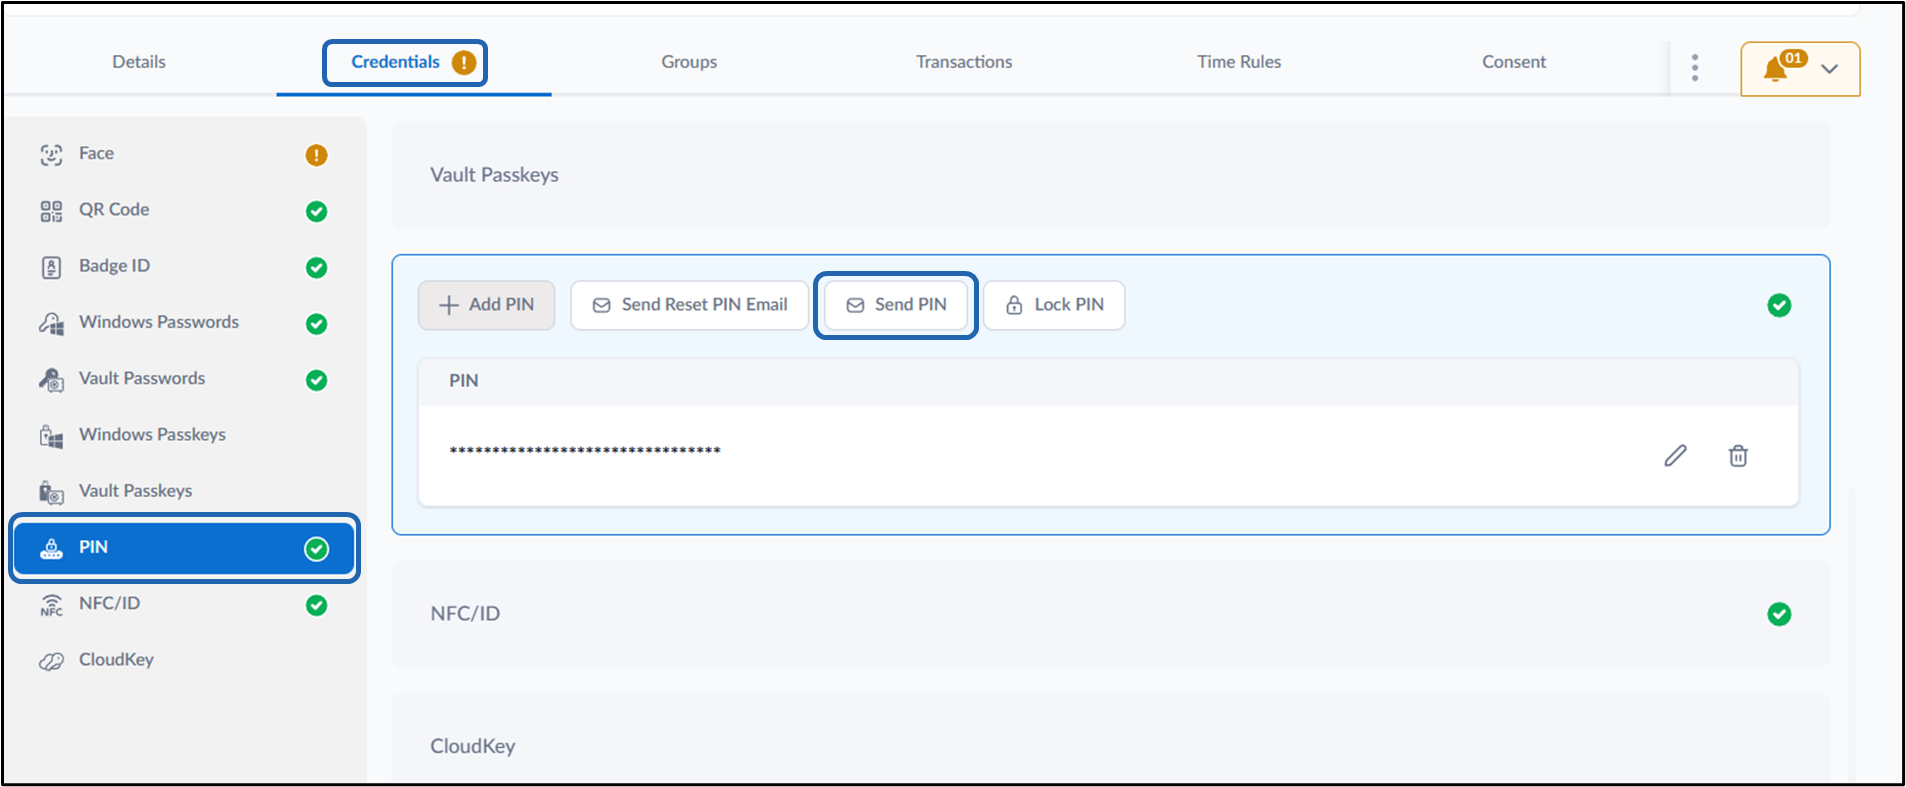The height and width of the screenshot is (787, 1906).
Task: Click the PIN column header
Action: [x=464, y=381]
